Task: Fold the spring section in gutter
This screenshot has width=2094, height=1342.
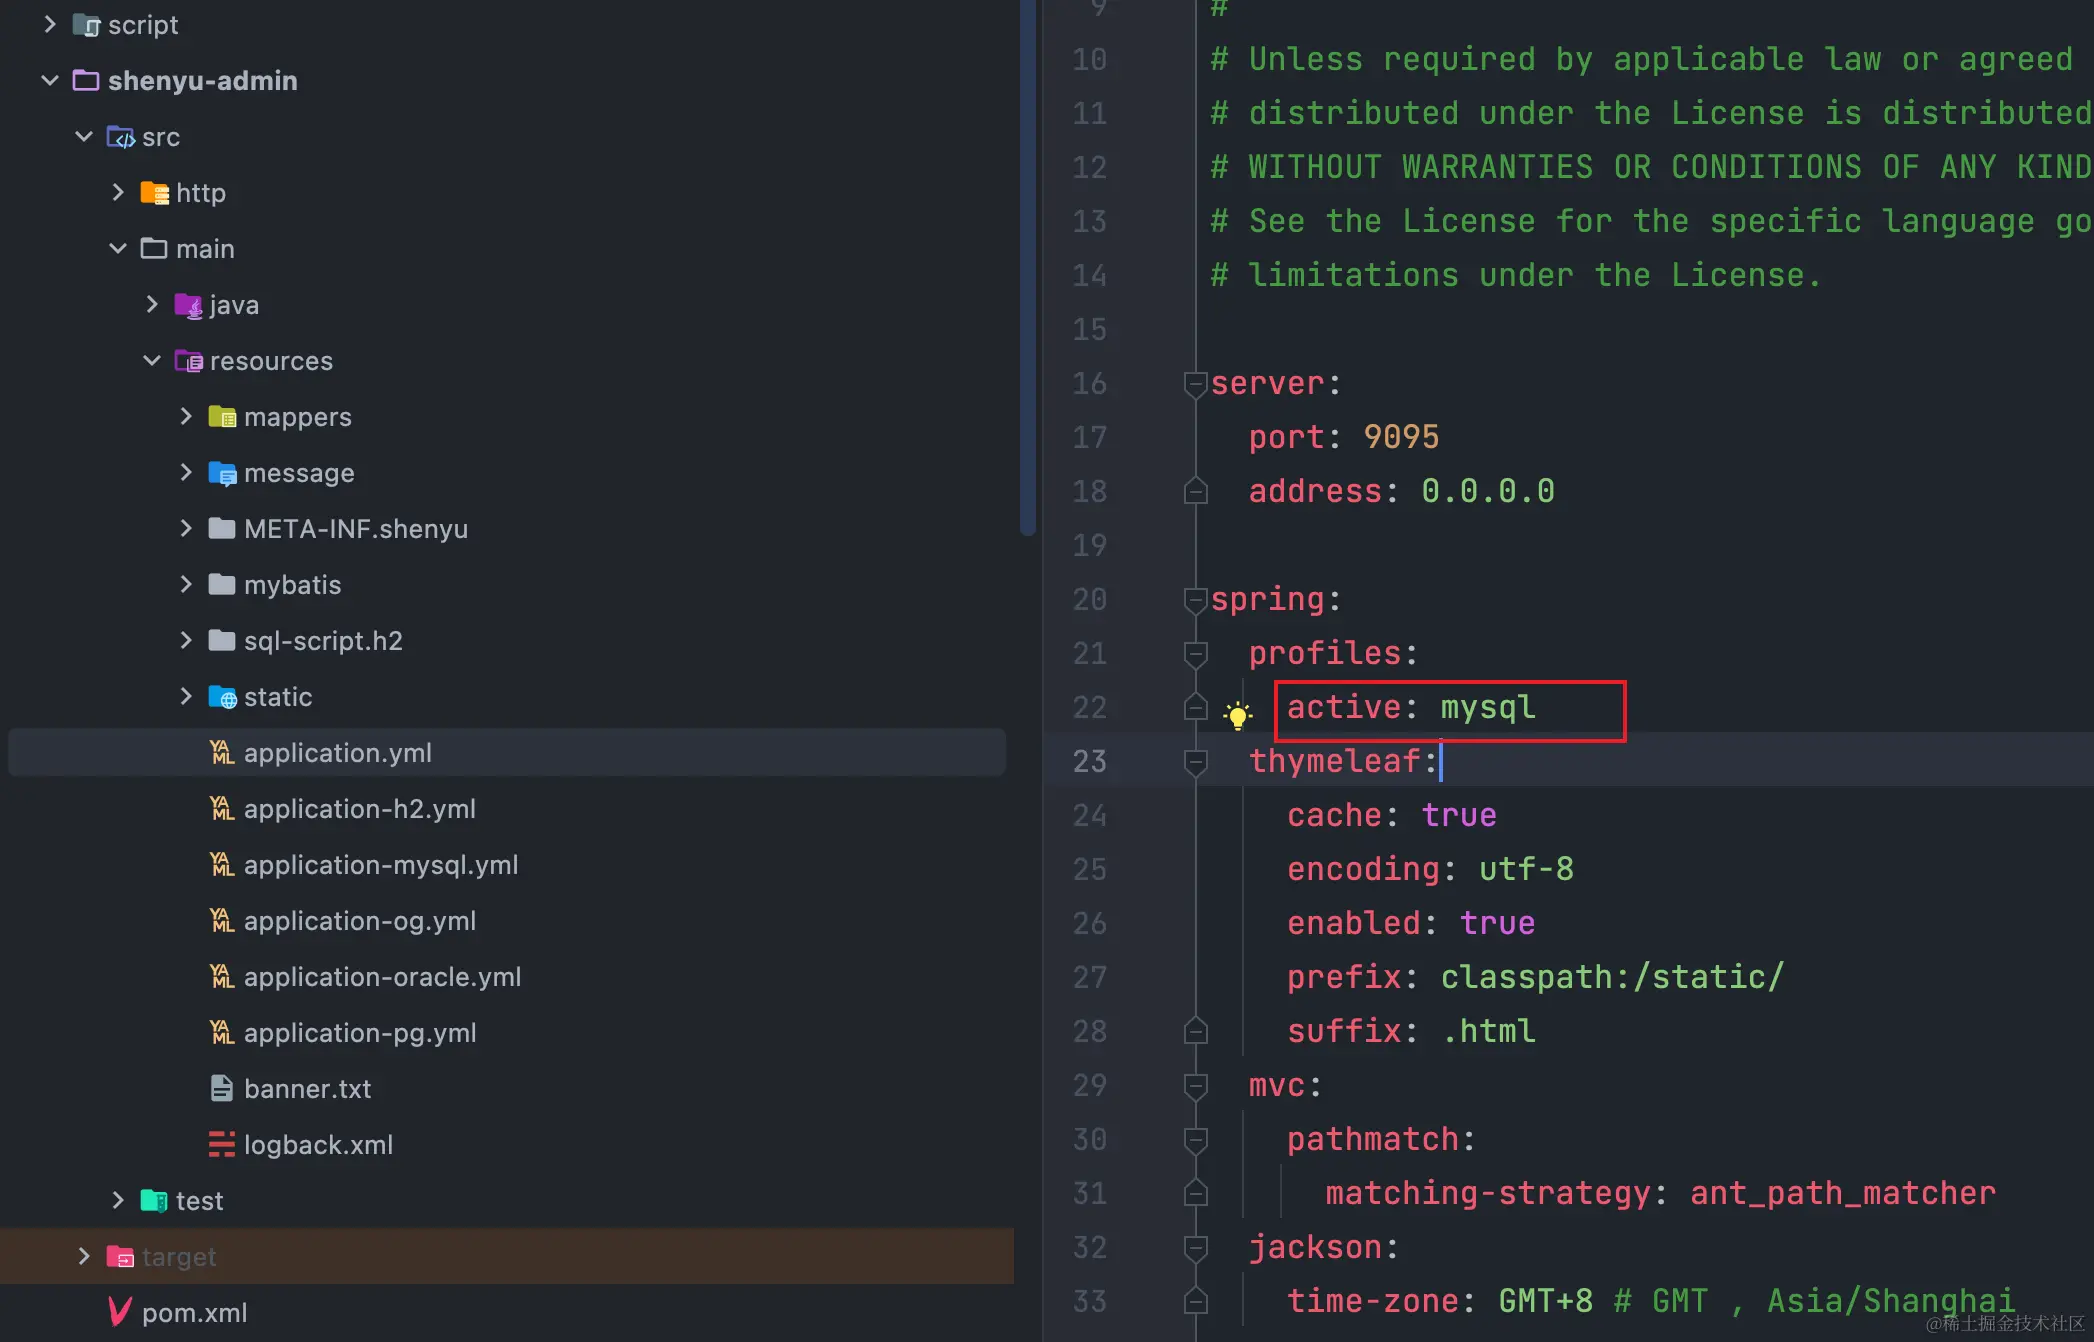Action: click(1195, 599)
